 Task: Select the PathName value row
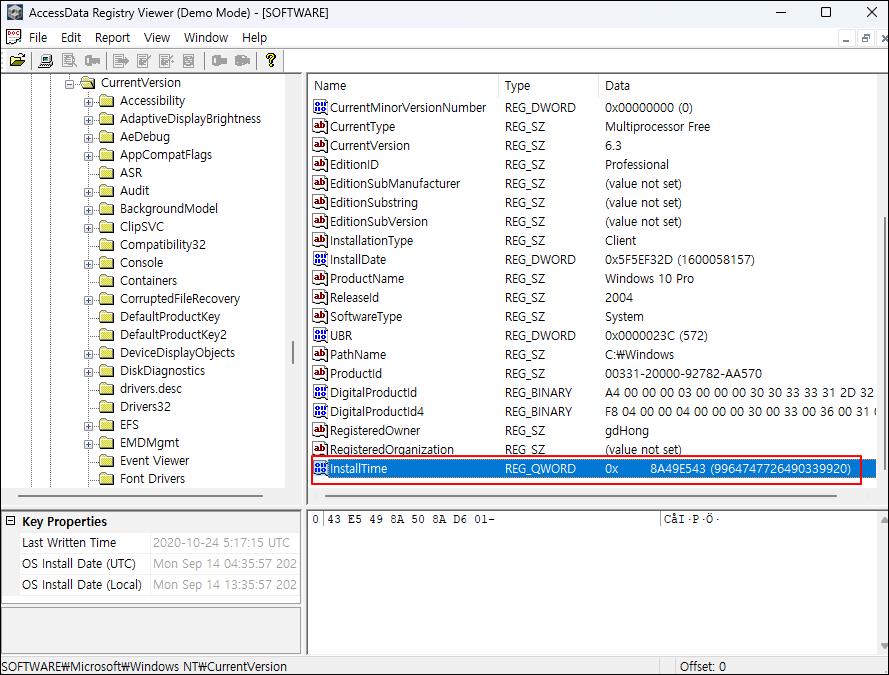click(x=594, y=354)
